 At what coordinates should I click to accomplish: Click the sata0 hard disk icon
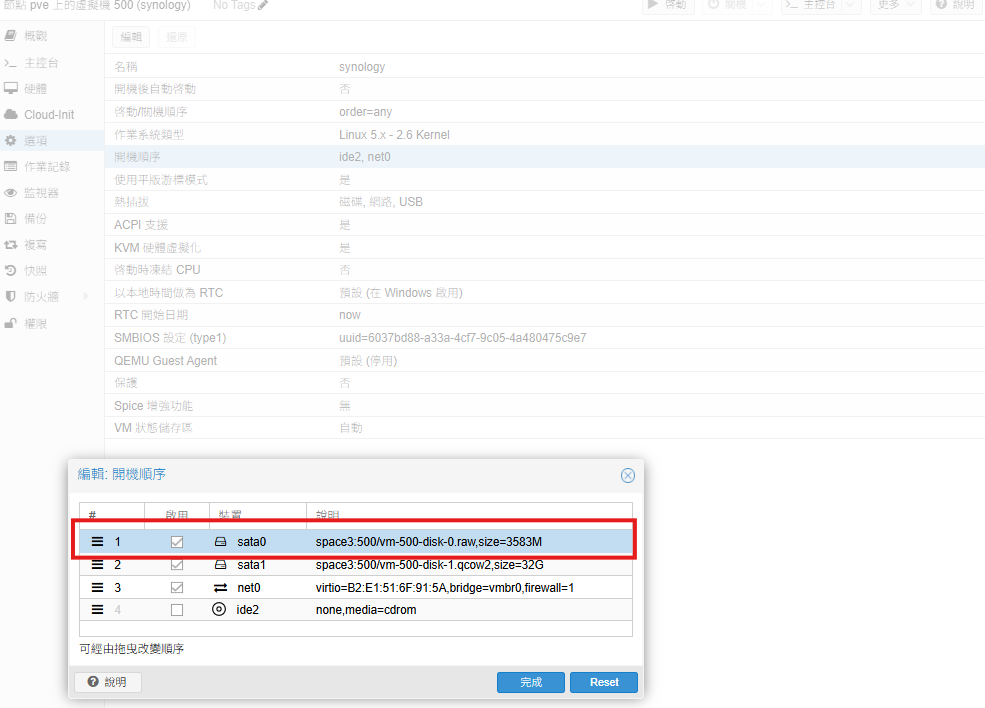tap(221, 541)
